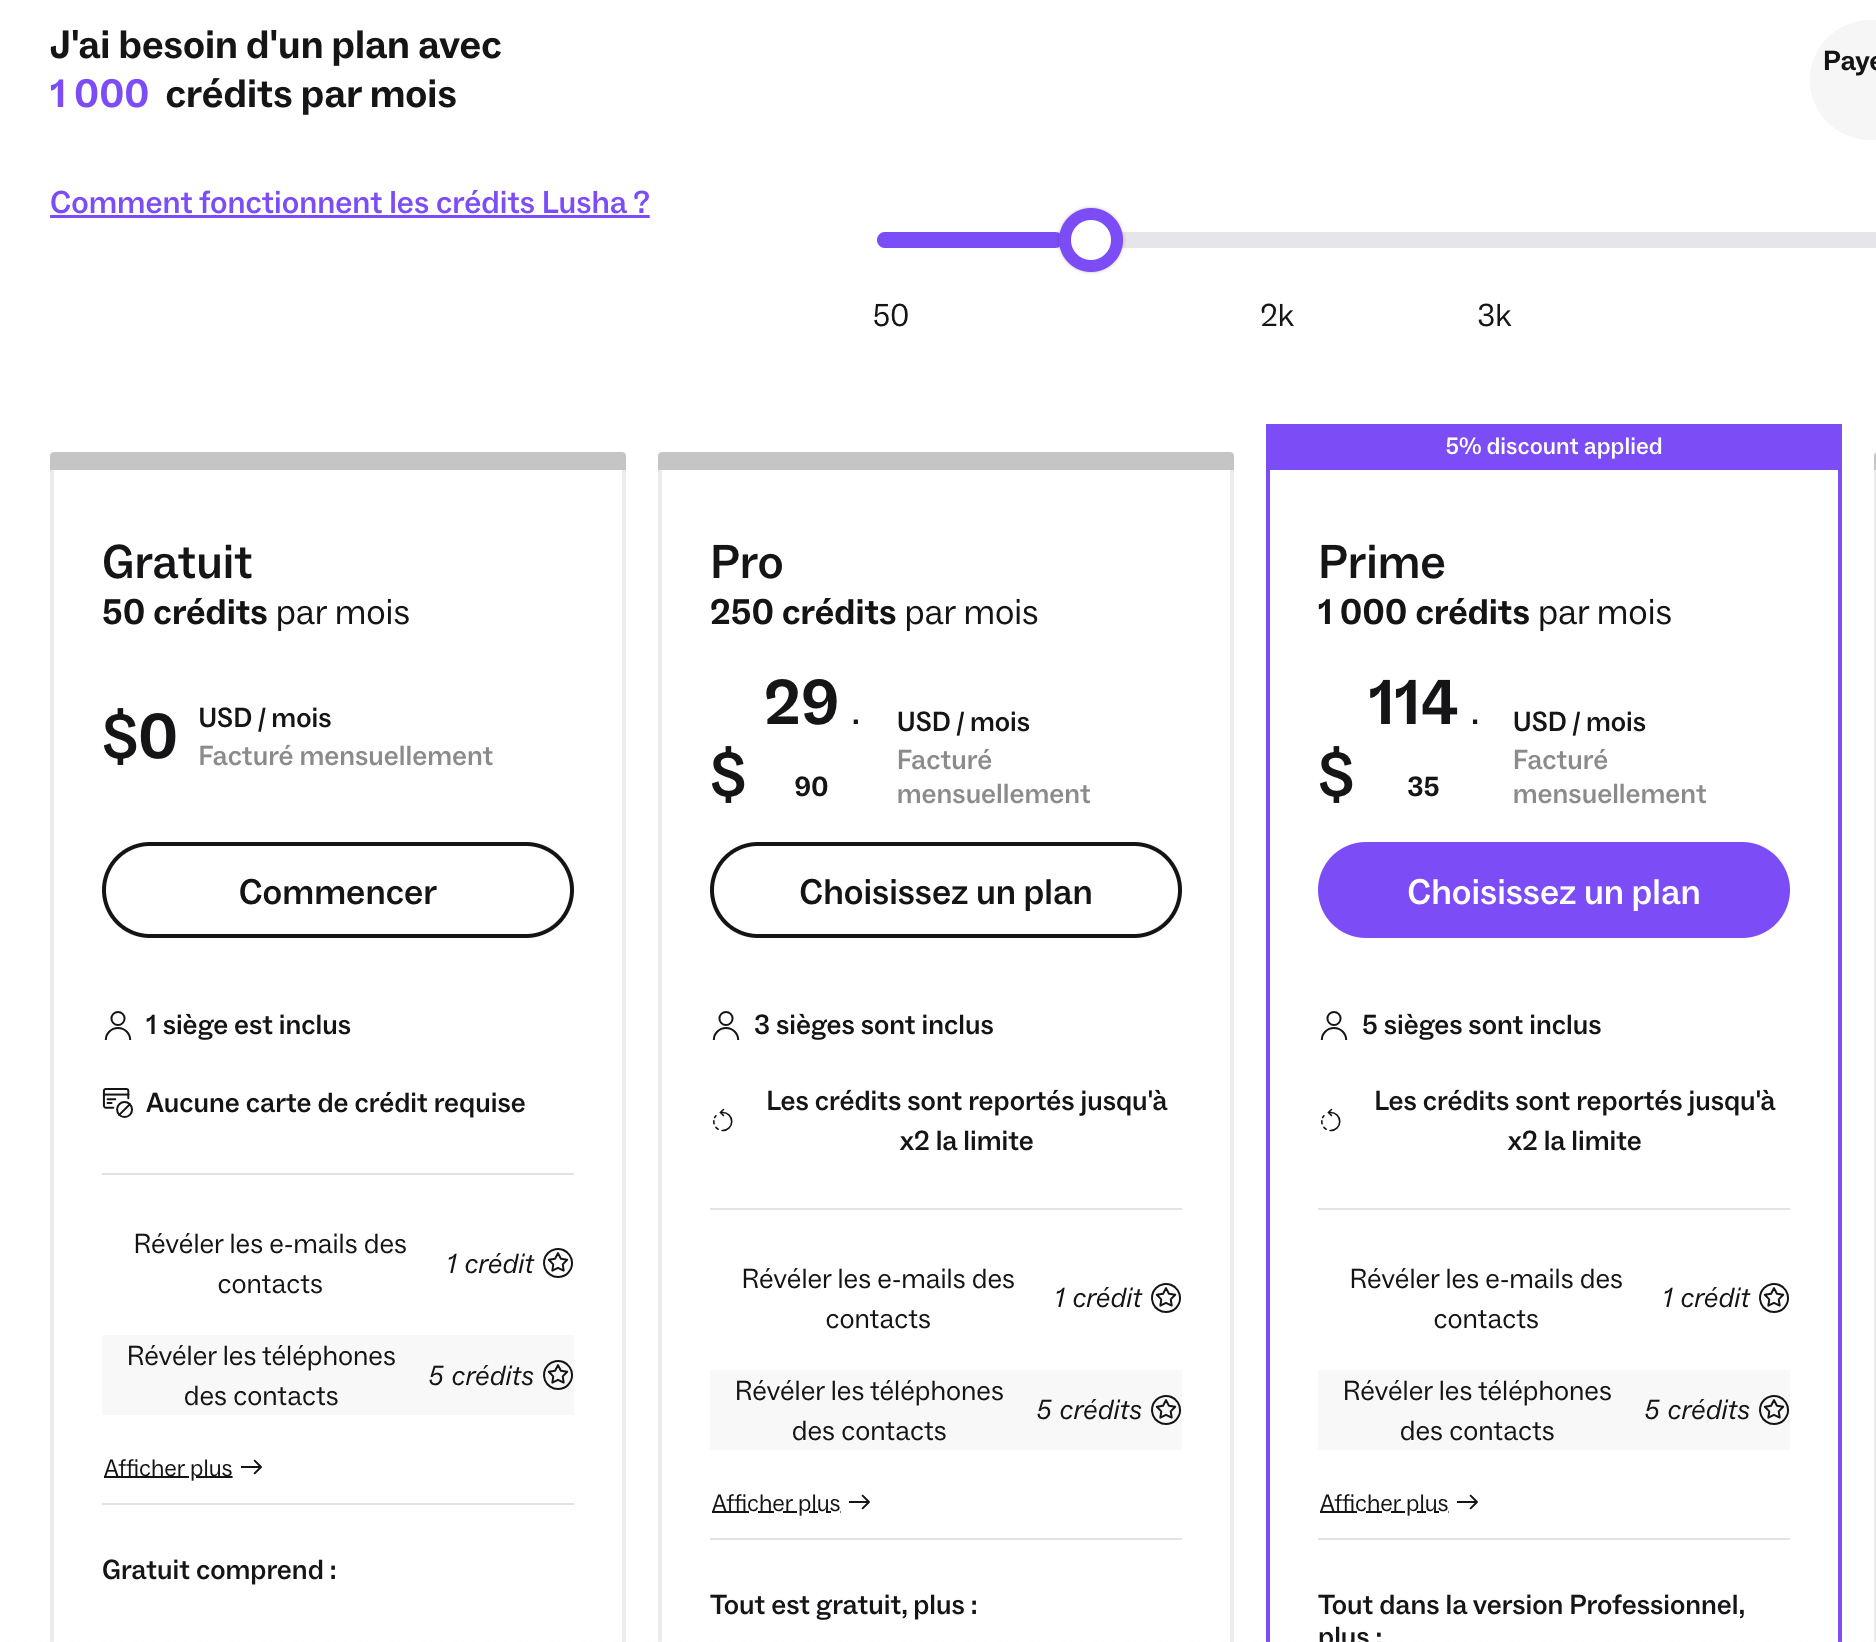Viewport: 1876px width, 1642px height.
Task: Click the person icon beside 5 sièges sont inclus
Action: 1334,1025
